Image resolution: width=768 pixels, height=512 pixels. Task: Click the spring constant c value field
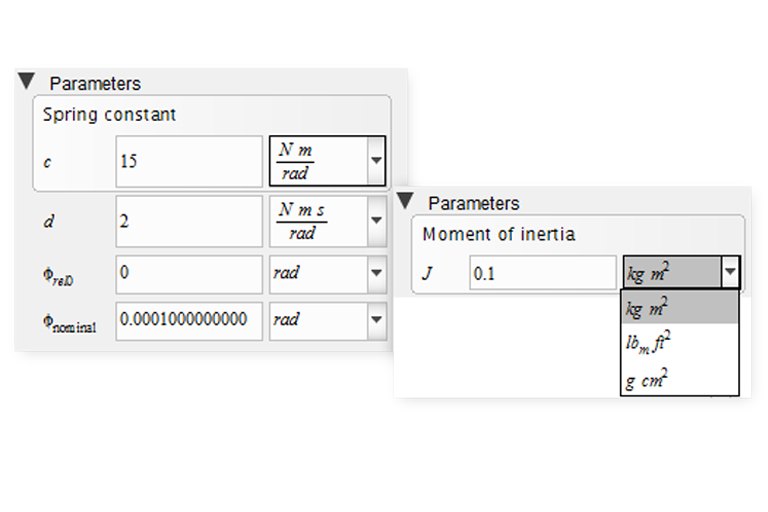189,160
